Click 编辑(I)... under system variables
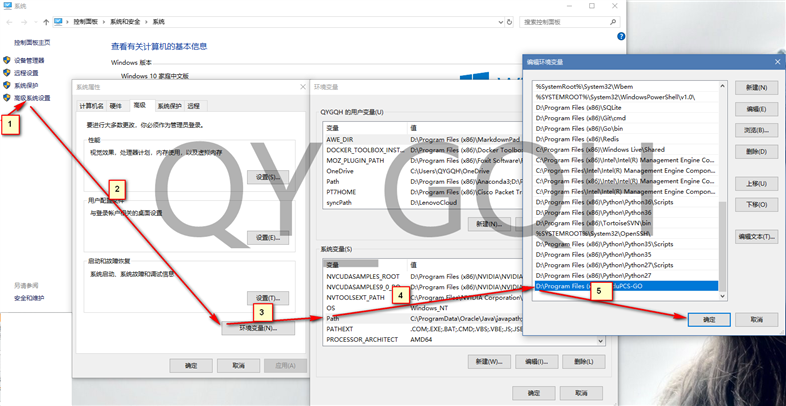 click(536, 361)
